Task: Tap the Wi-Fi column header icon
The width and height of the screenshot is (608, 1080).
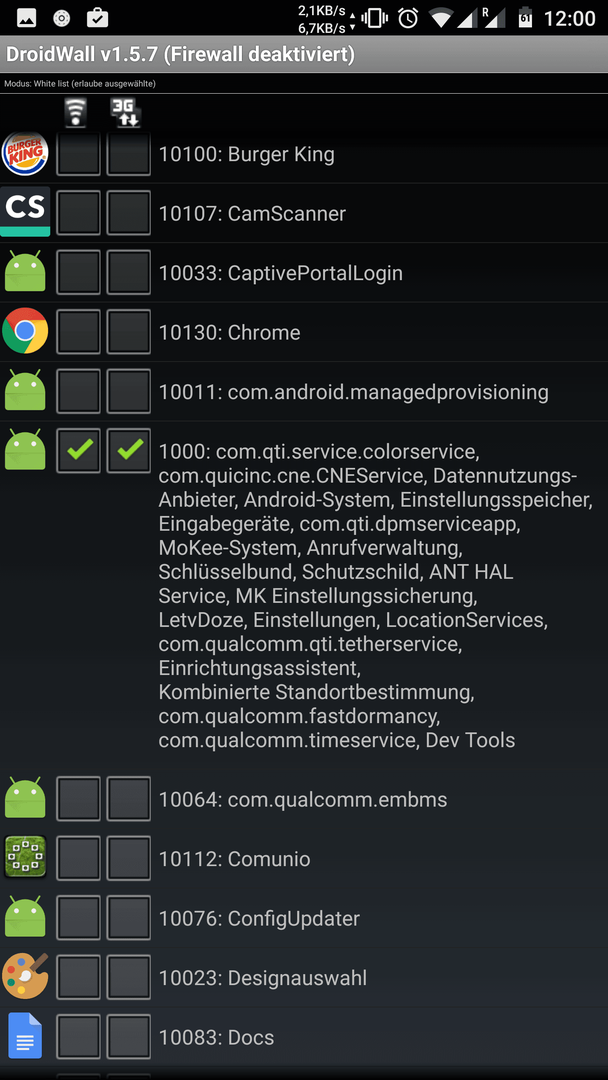Action: point(75,112)
